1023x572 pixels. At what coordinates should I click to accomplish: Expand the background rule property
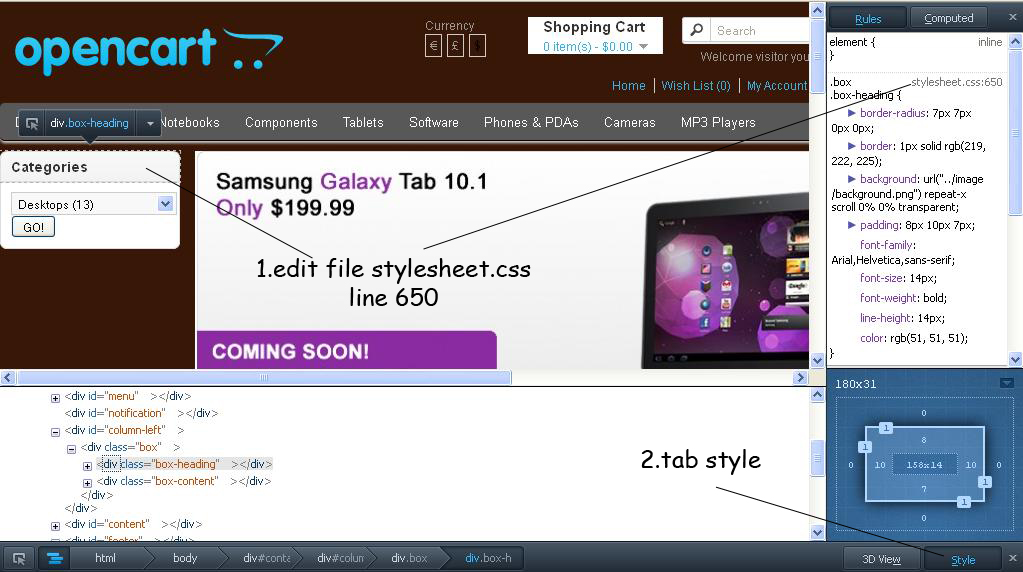point(851,179)
